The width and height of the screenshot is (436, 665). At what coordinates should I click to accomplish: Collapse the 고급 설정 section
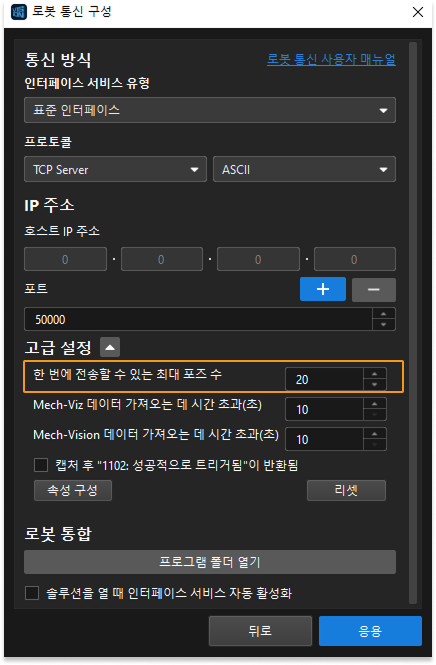(110, 347)
